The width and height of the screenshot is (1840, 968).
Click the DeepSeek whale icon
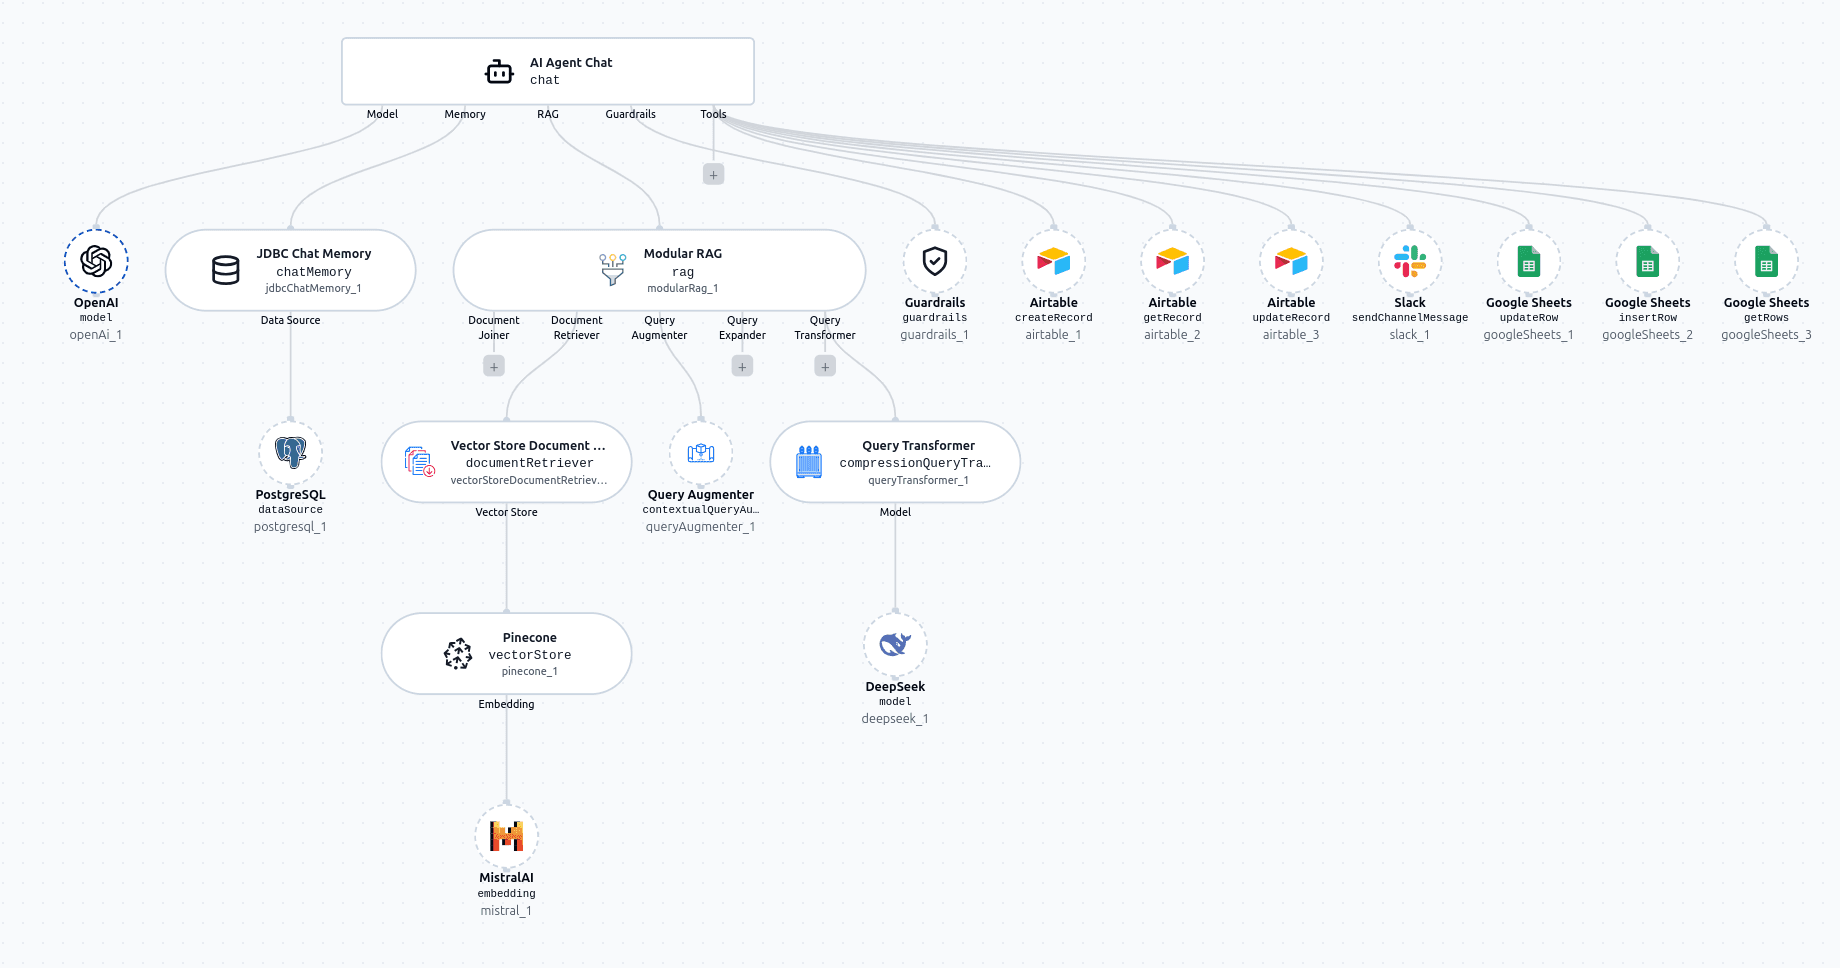pos(894,645)
